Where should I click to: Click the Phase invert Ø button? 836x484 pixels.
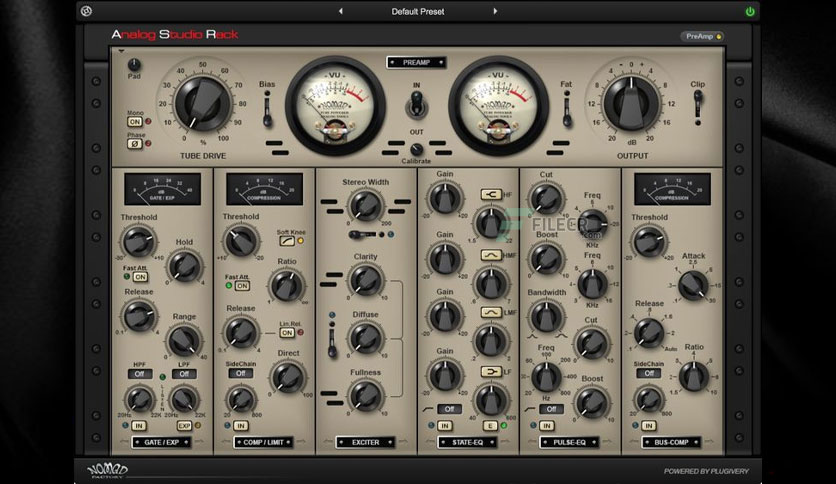[134, 143]
